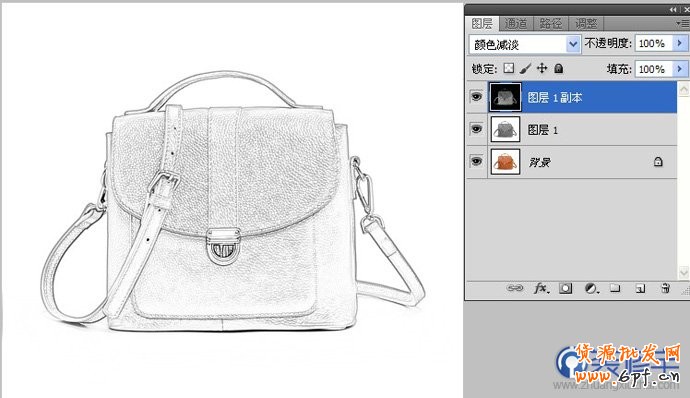The image size is (690, 398).
Task: Delete layer with the trash icon
Action: [665, 288]
